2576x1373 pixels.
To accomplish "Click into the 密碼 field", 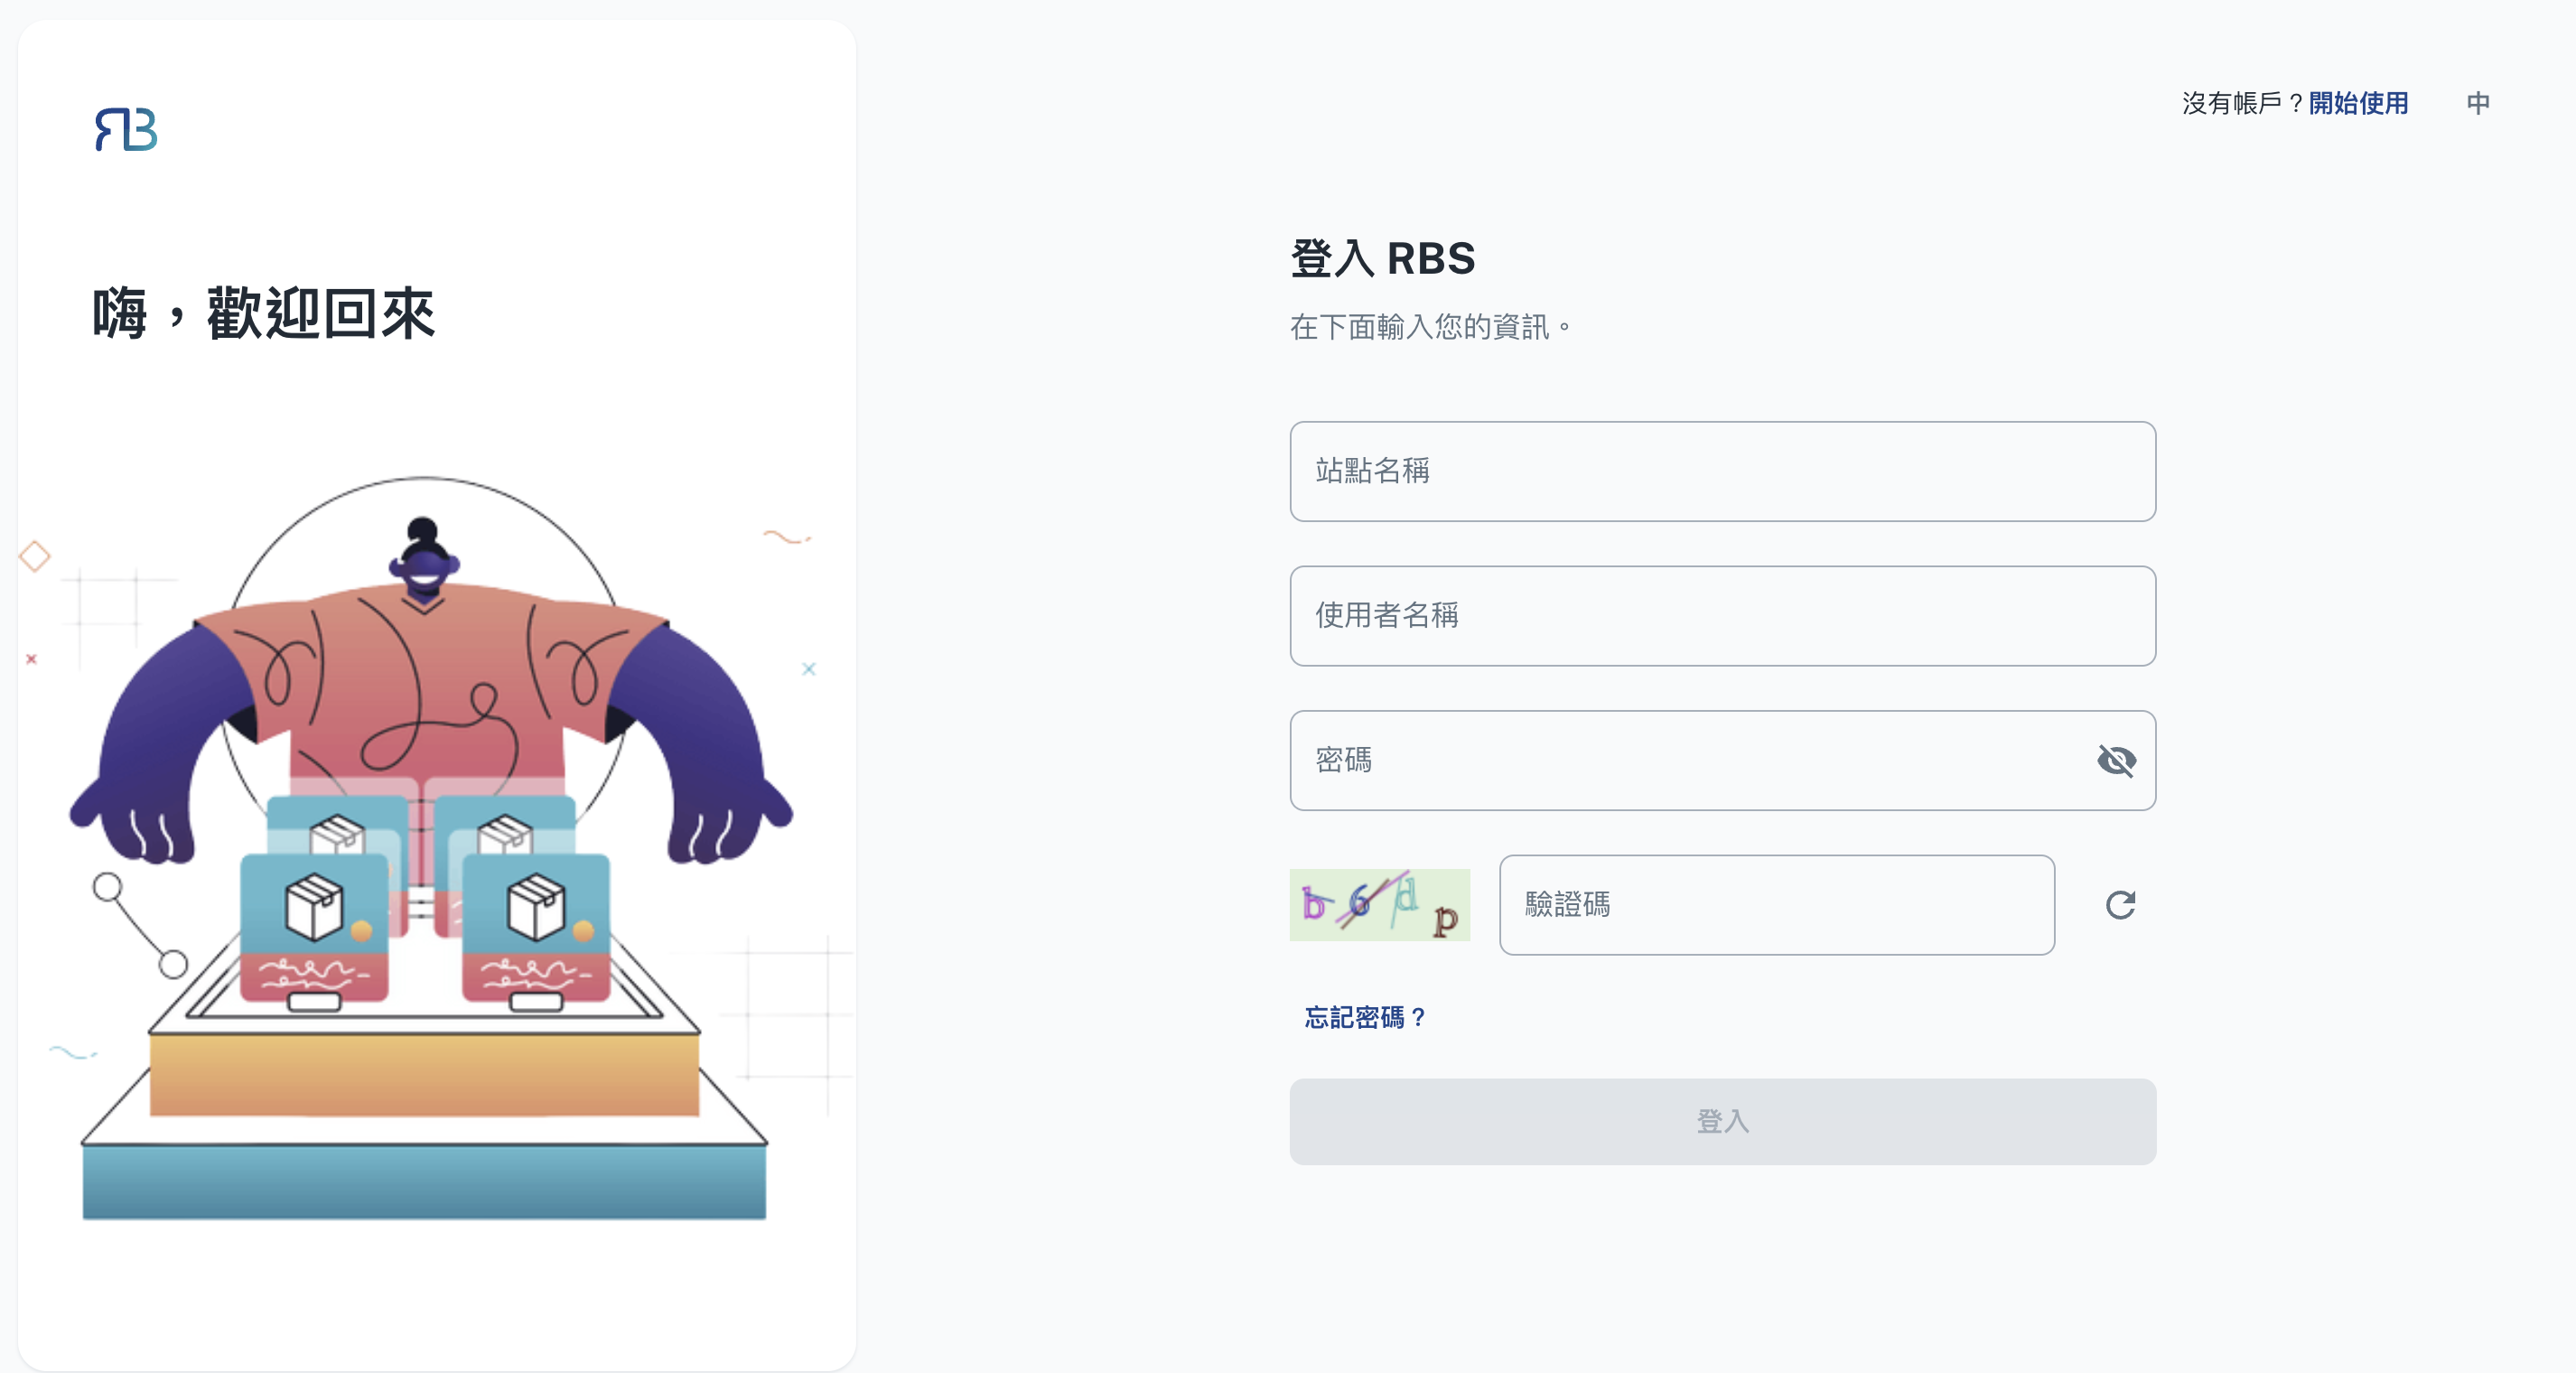I will point(1690,761).
